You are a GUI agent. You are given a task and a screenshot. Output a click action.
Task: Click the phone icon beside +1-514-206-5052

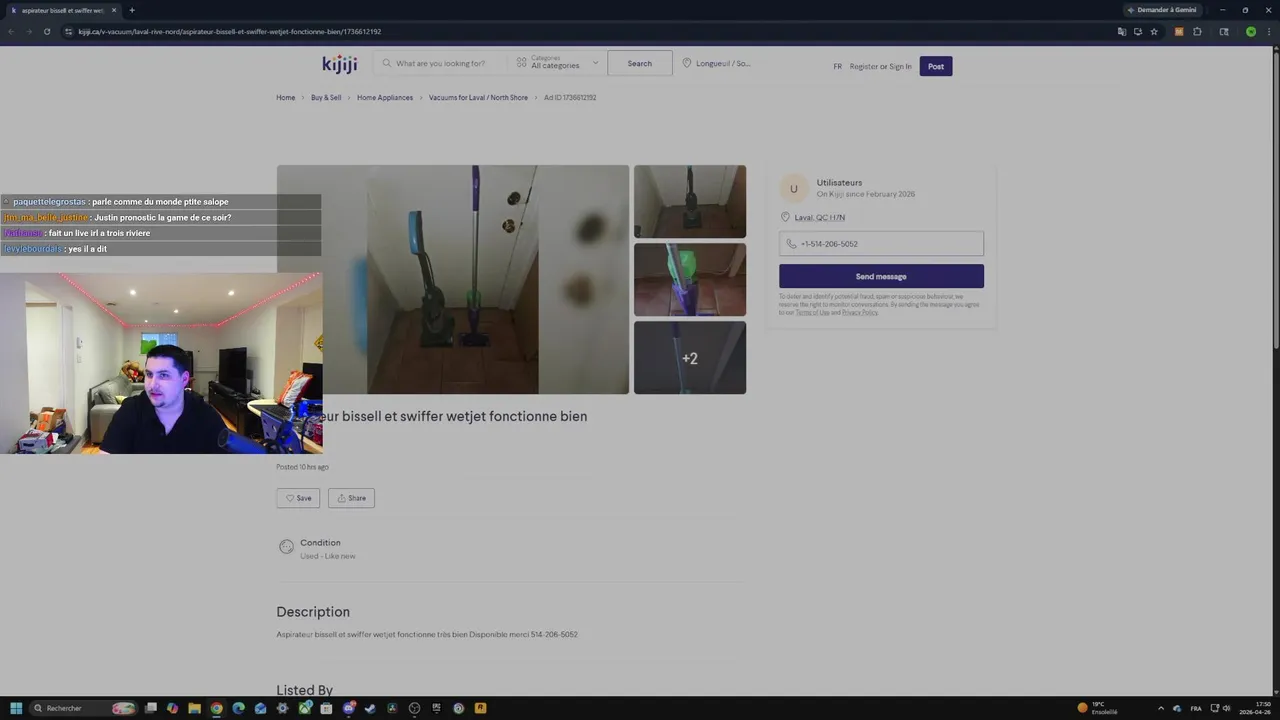point(791,244)
